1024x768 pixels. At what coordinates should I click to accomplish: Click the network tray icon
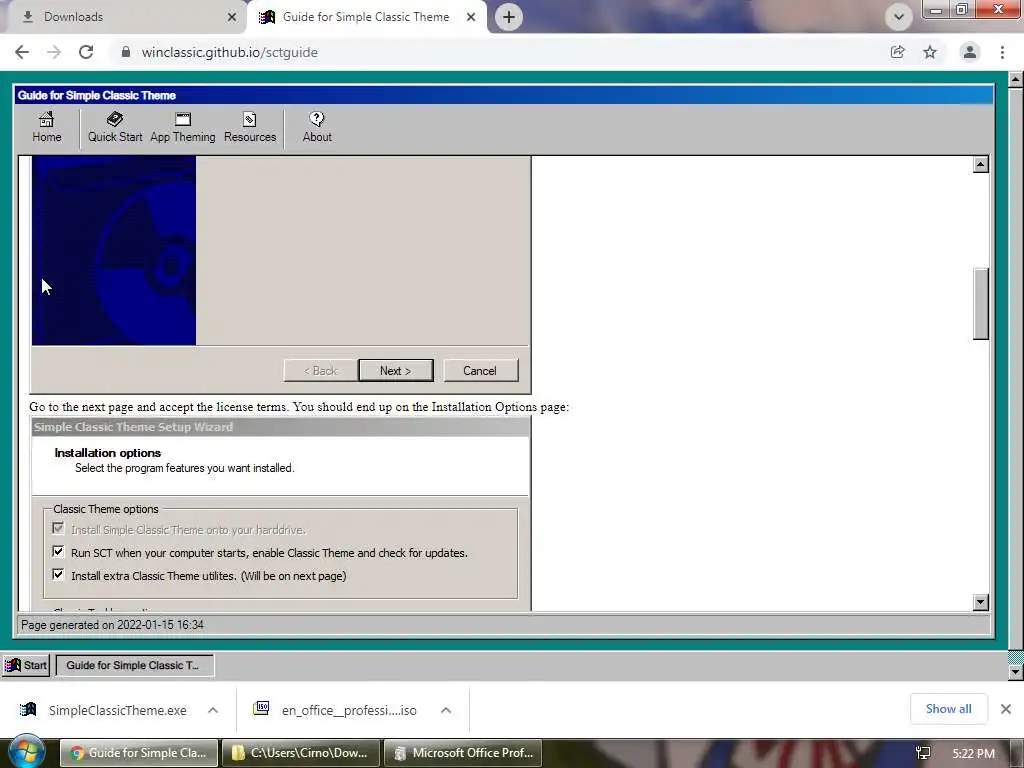[x=923, y=753]
